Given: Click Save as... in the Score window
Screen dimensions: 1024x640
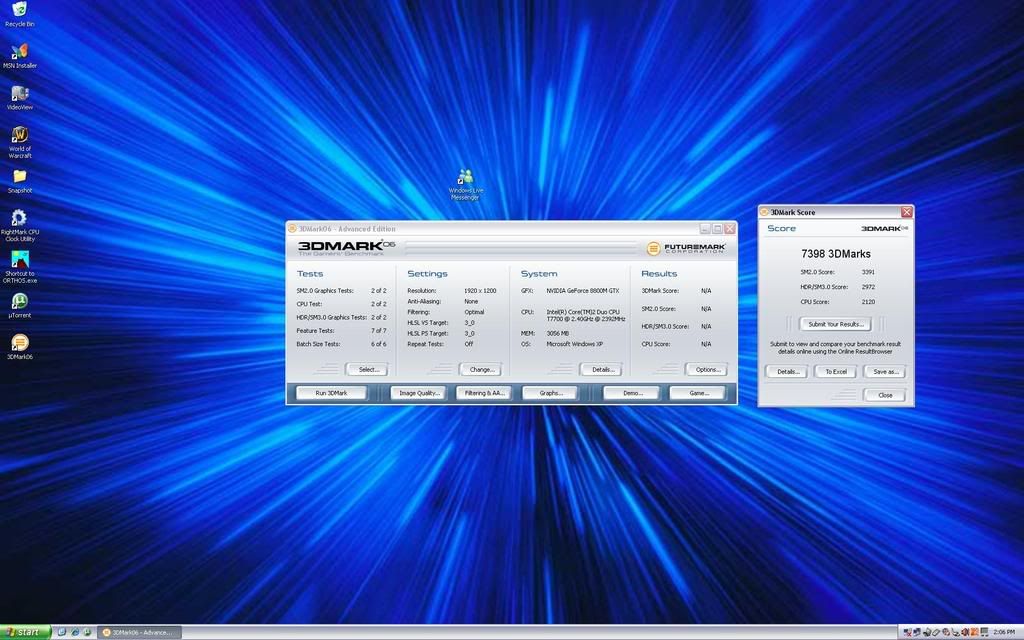Looking at the screenshot, I should point(885,372).
